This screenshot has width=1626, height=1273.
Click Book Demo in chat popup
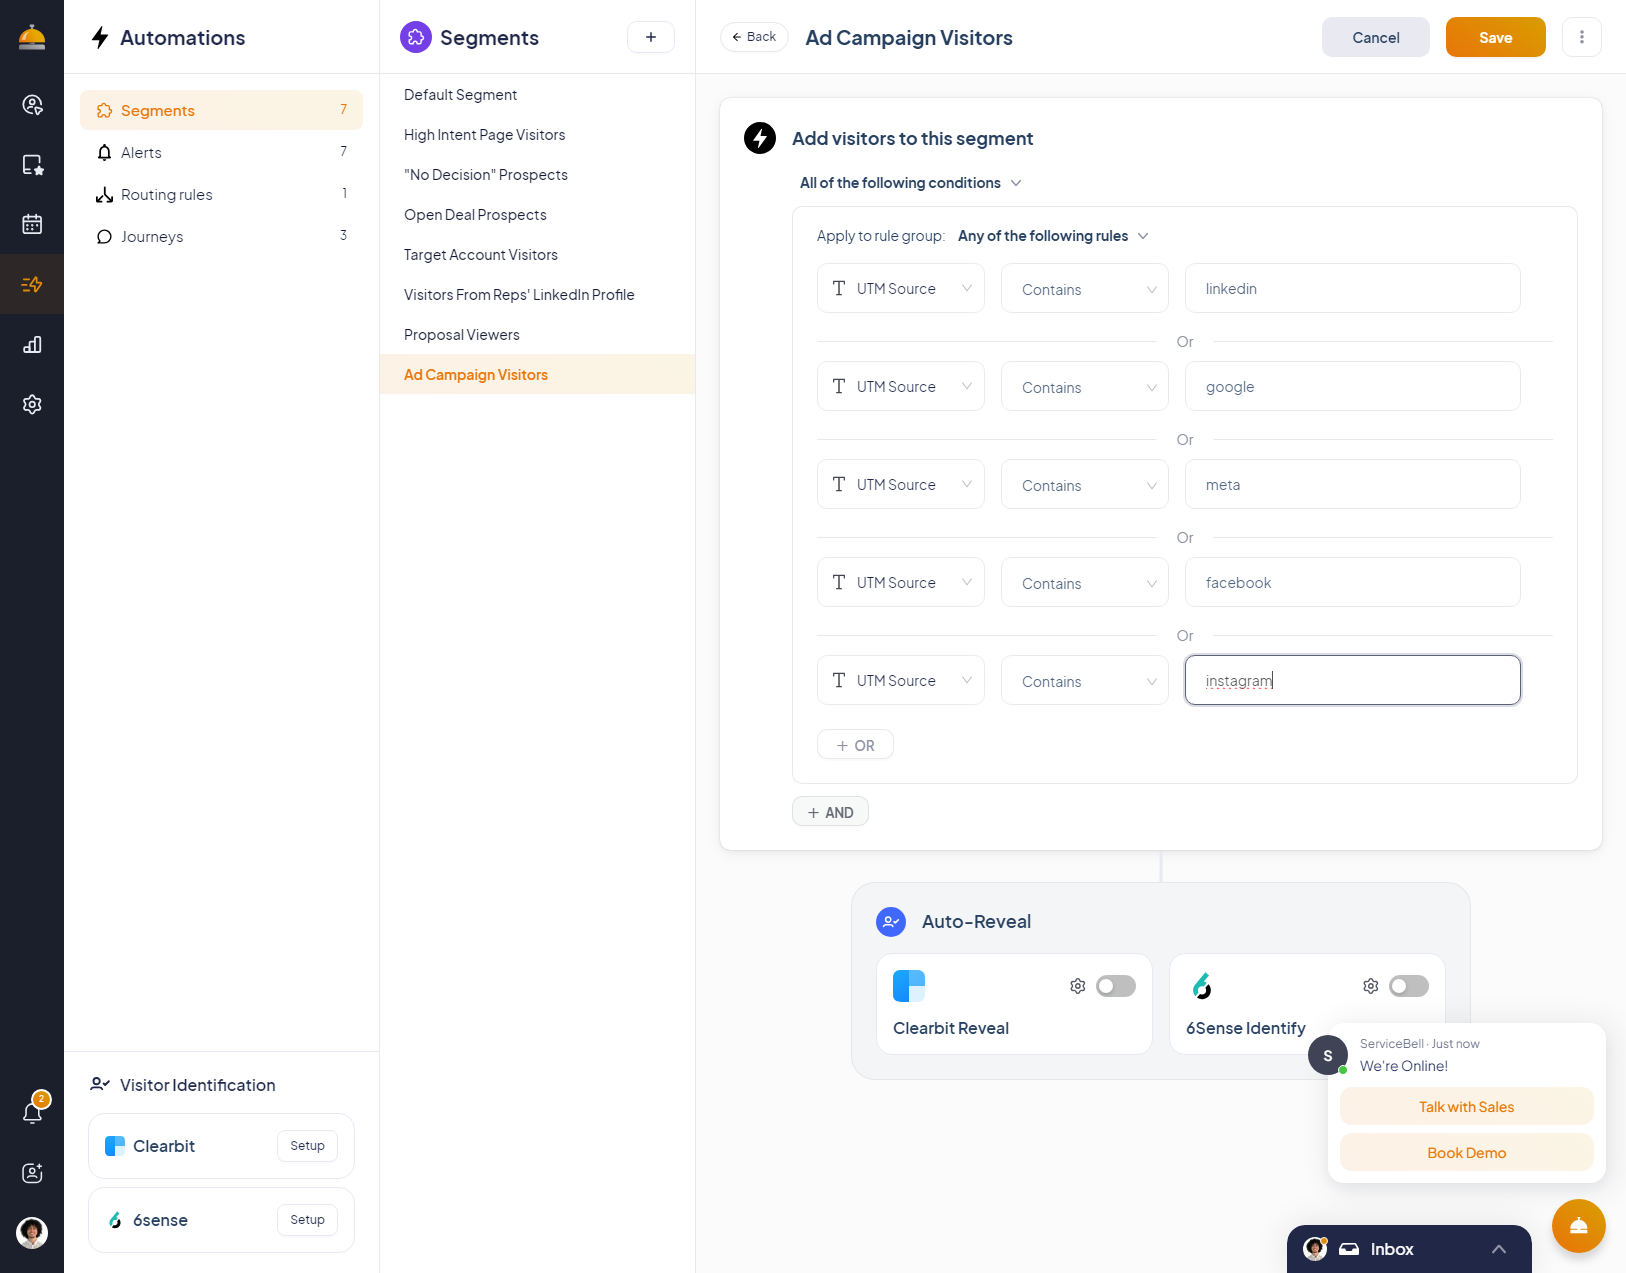click(x=1466, y=1153)
